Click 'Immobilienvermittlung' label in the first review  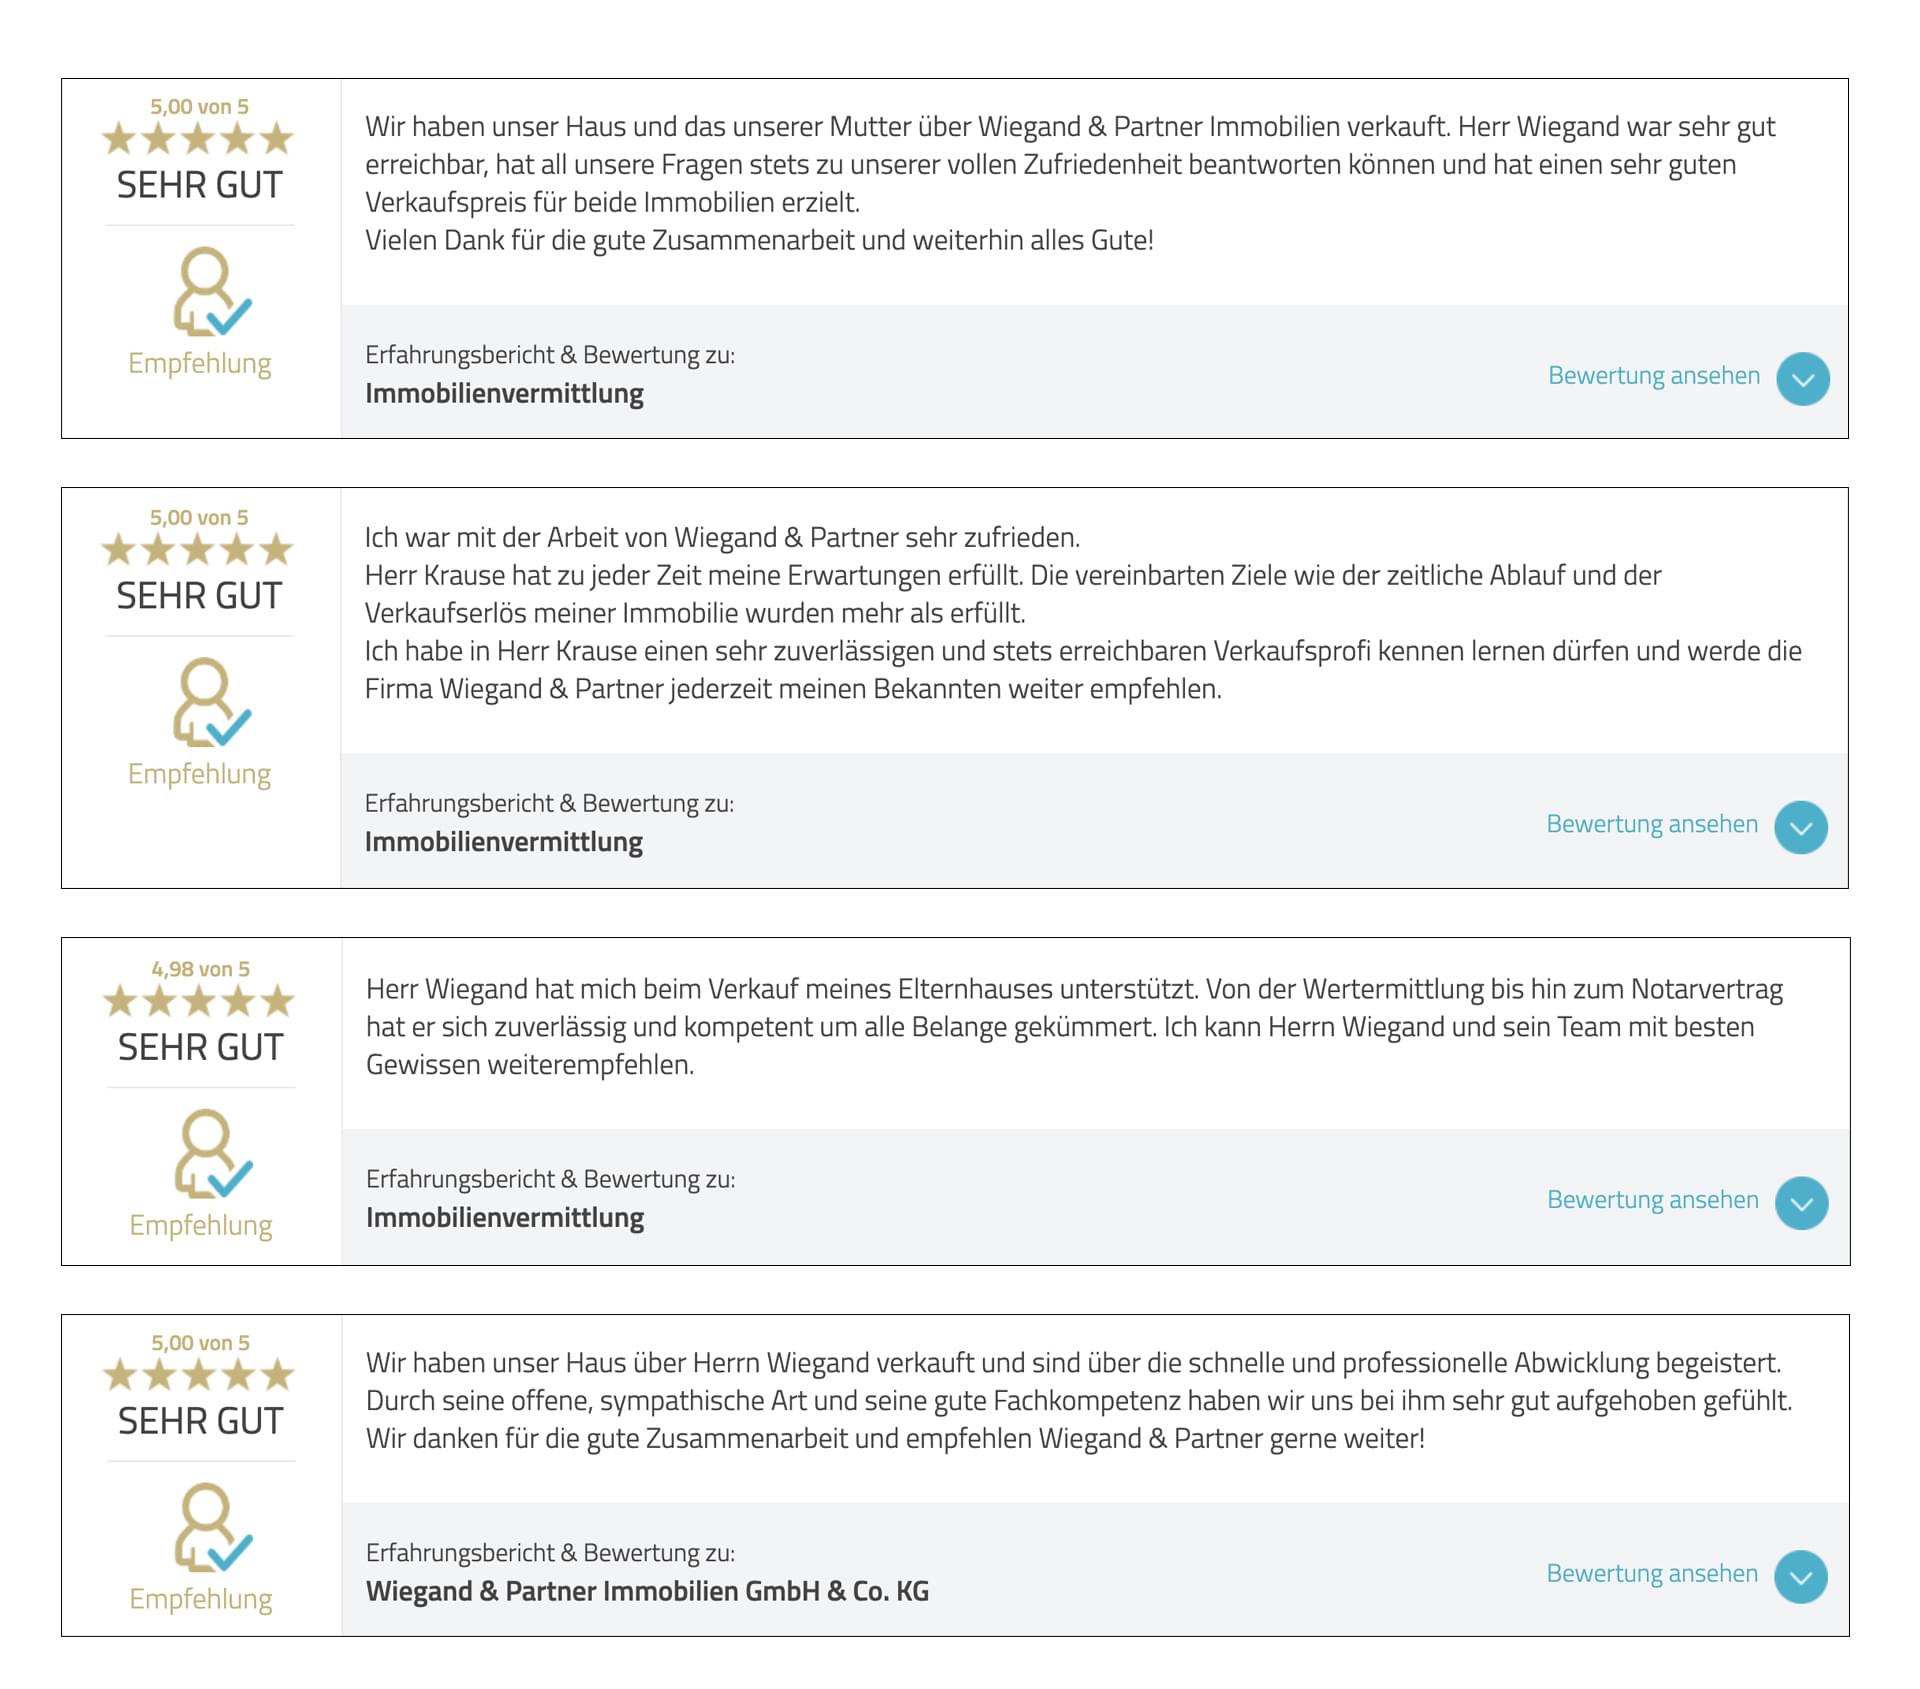tap(504, 394)
